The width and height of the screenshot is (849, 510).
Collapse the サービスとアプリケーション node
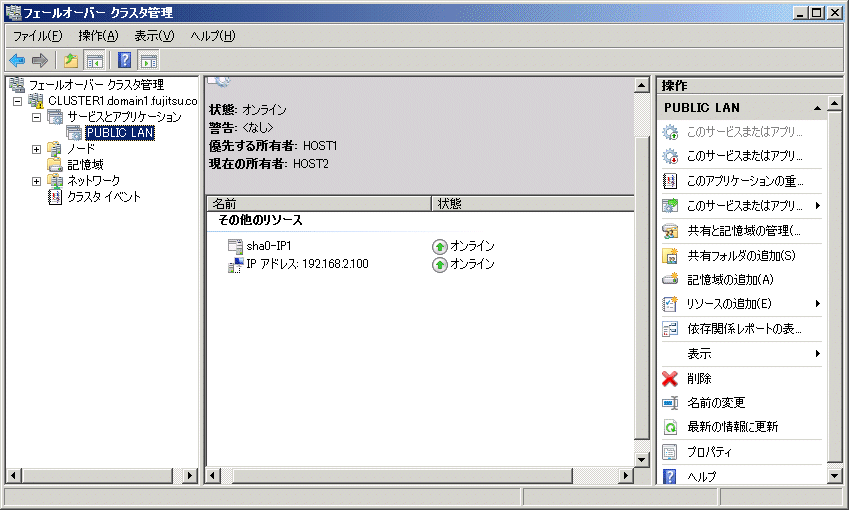(36, 117)
